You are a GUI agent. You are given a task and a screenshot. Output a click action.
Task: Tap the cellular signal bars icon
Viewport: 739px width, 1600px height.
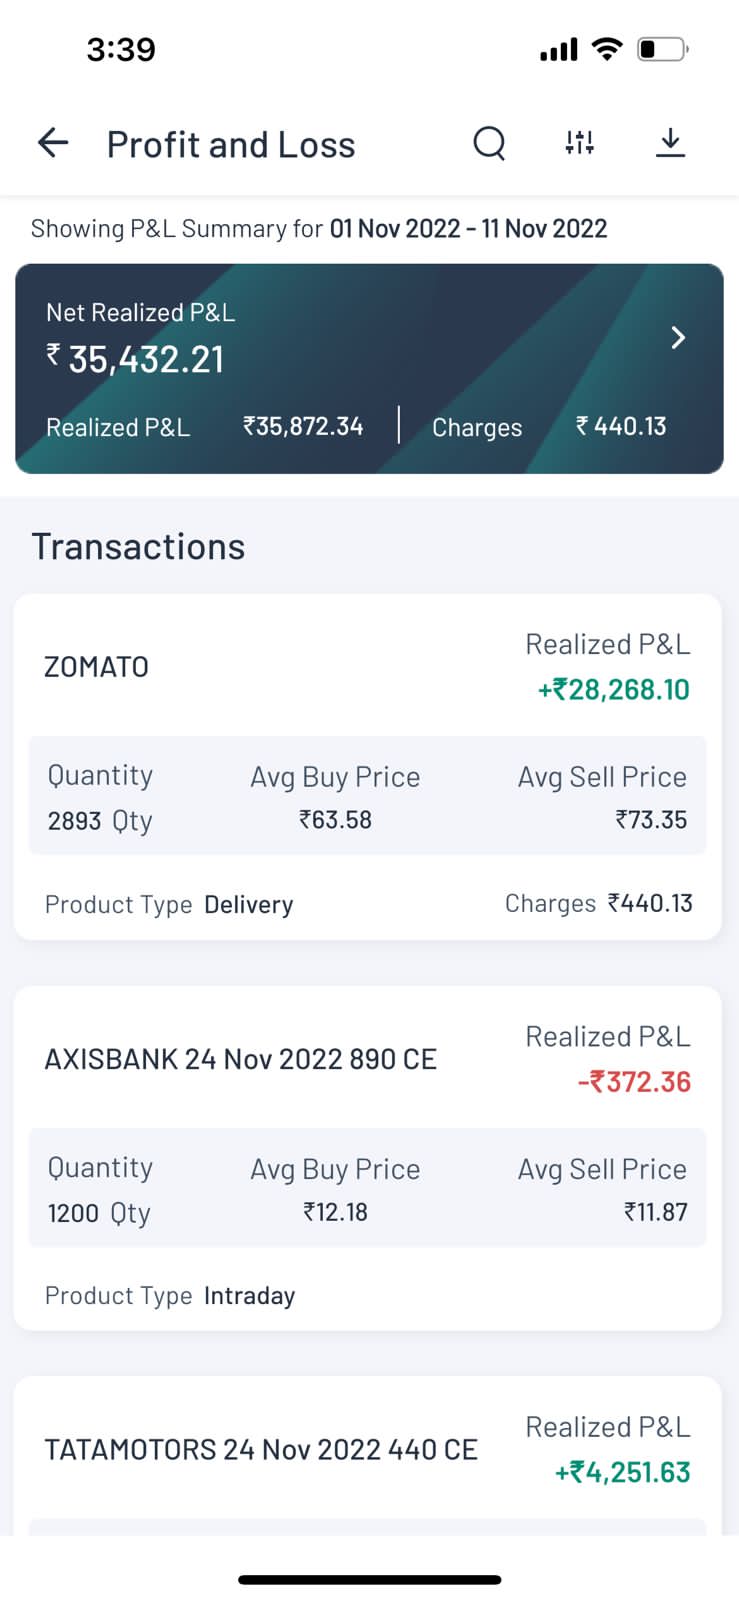point(559,50)
